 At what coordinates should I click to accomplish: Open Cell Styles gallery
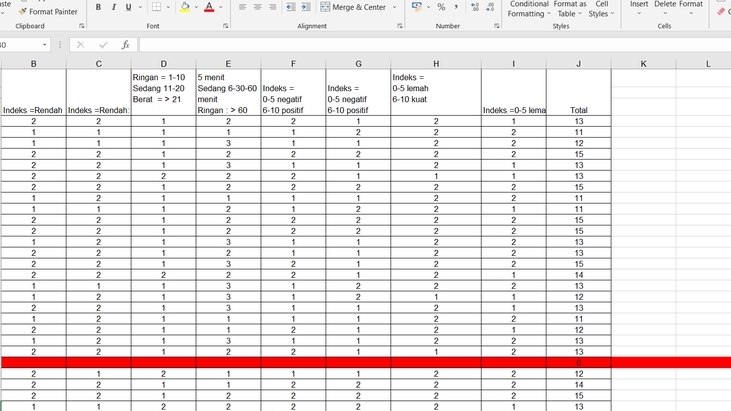[x=601, y=9]
